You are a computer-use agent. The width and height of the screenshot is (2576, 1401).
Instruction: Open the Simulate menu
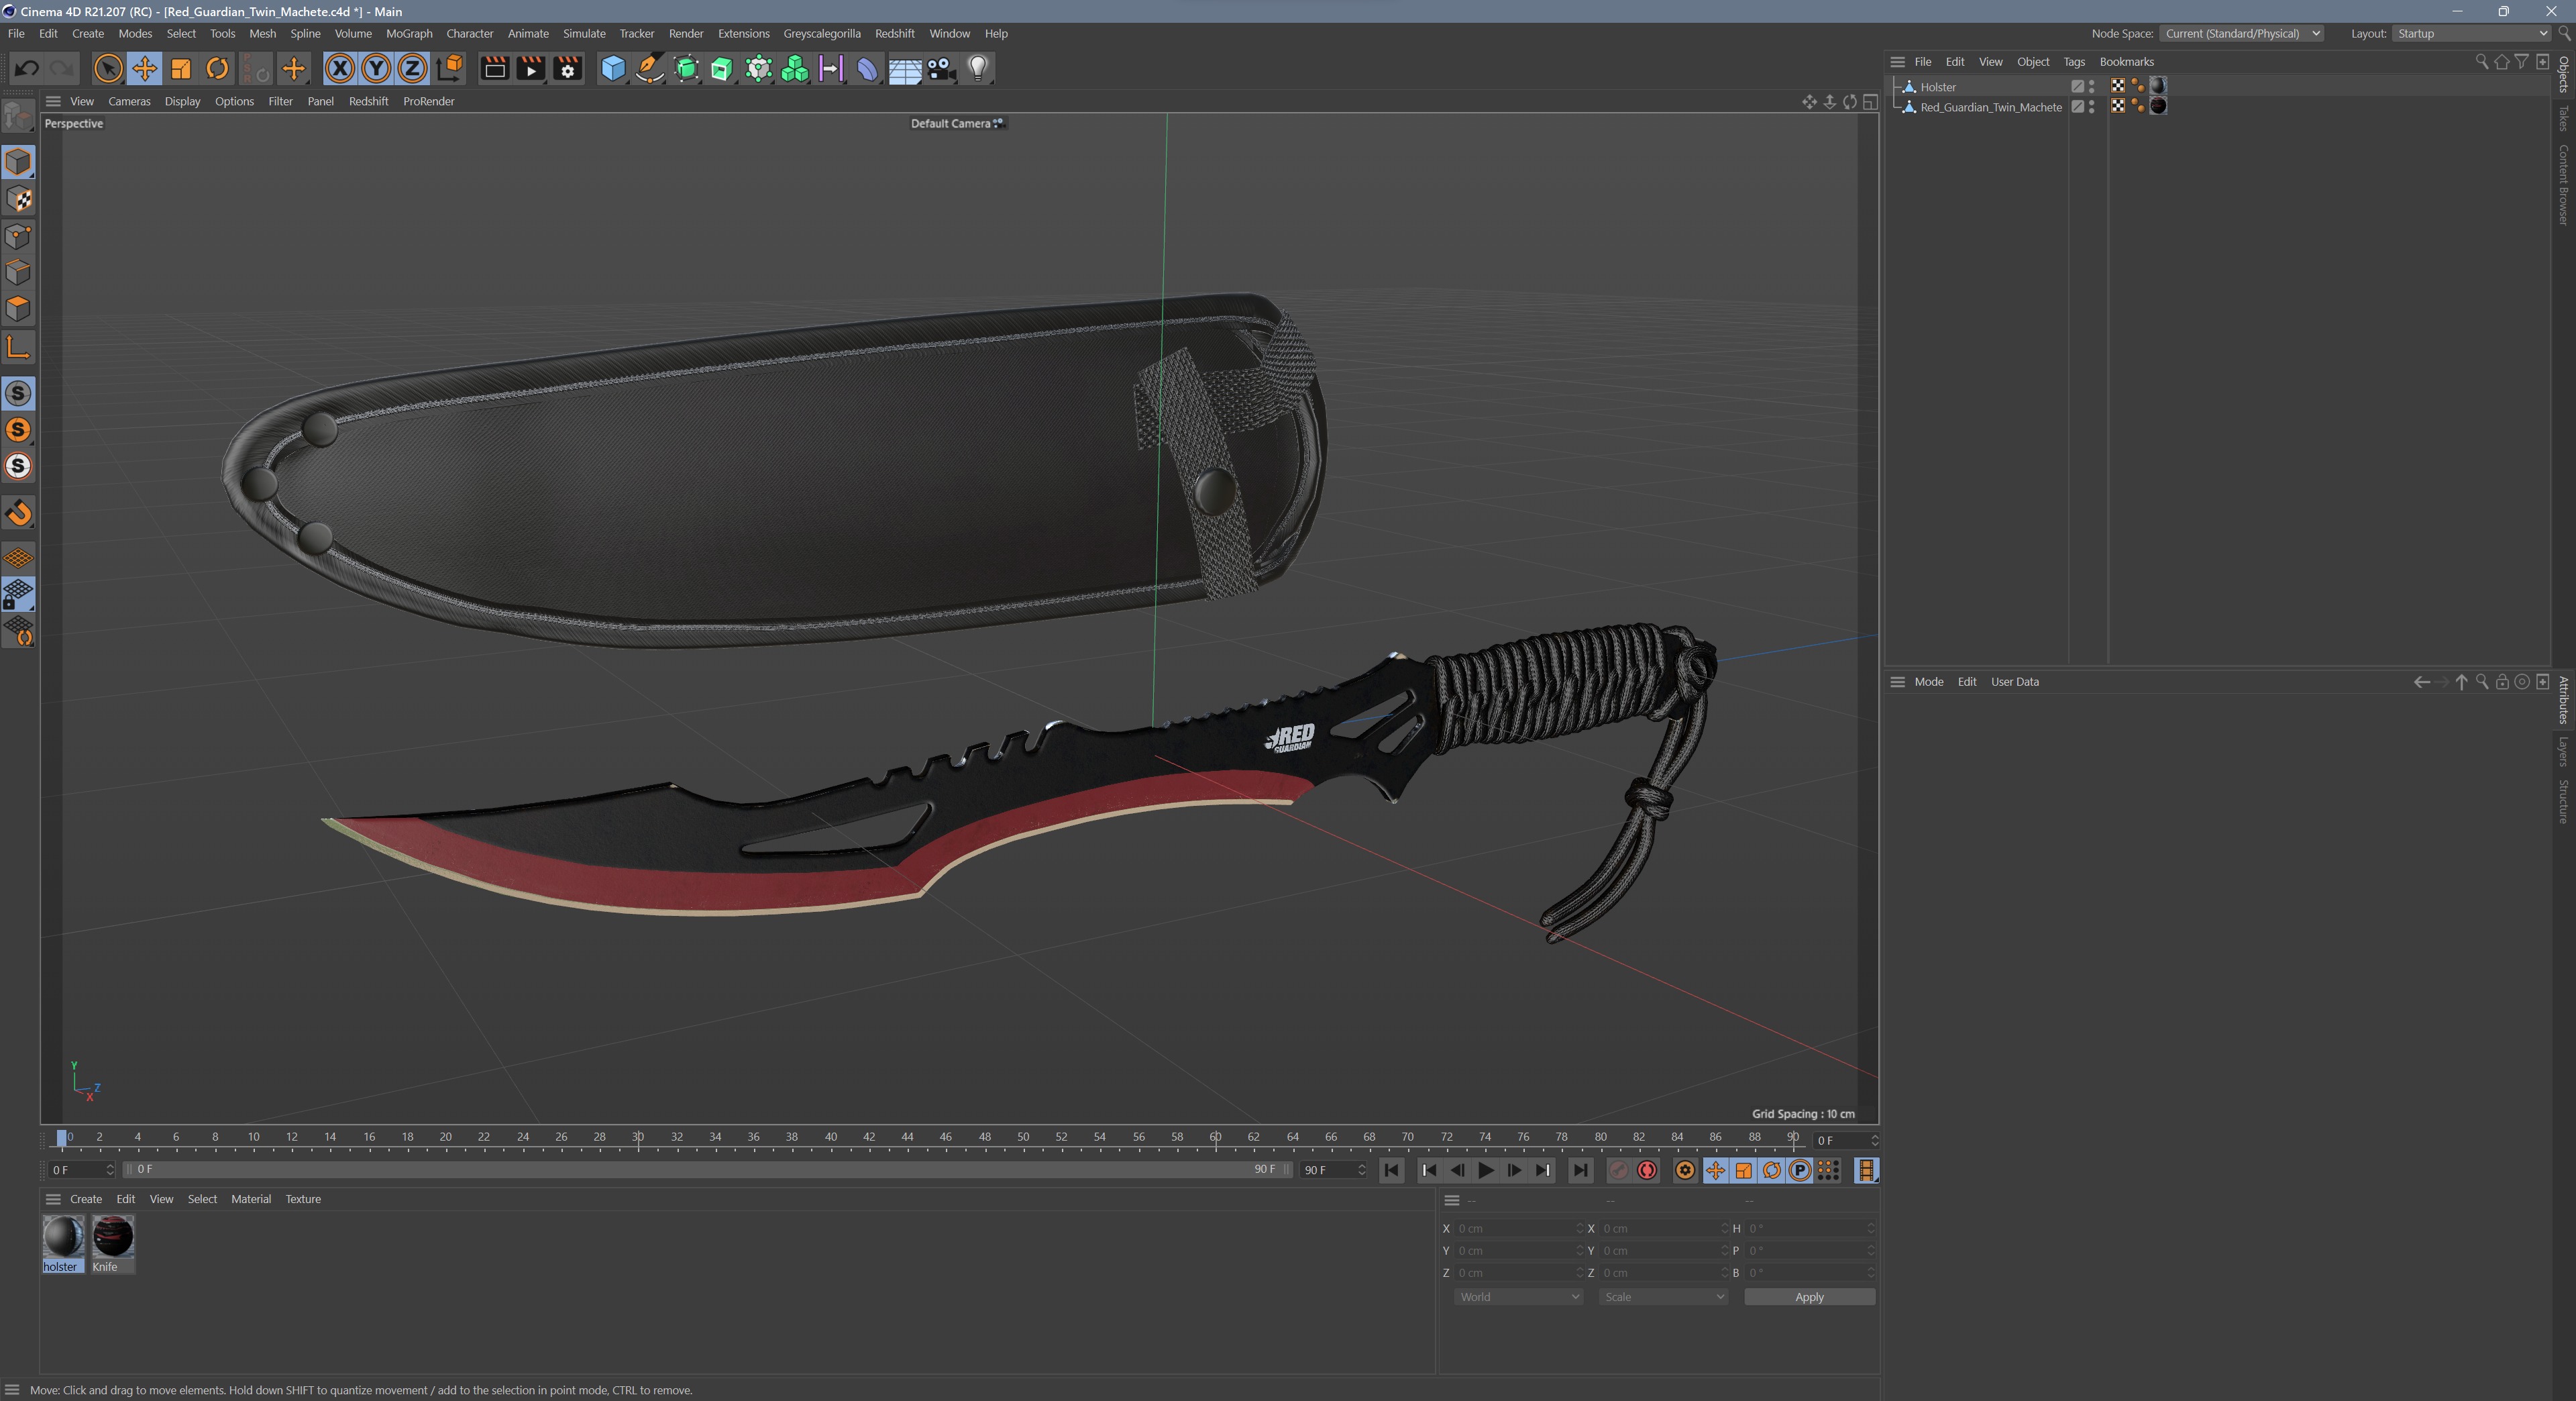click(584, 33)
